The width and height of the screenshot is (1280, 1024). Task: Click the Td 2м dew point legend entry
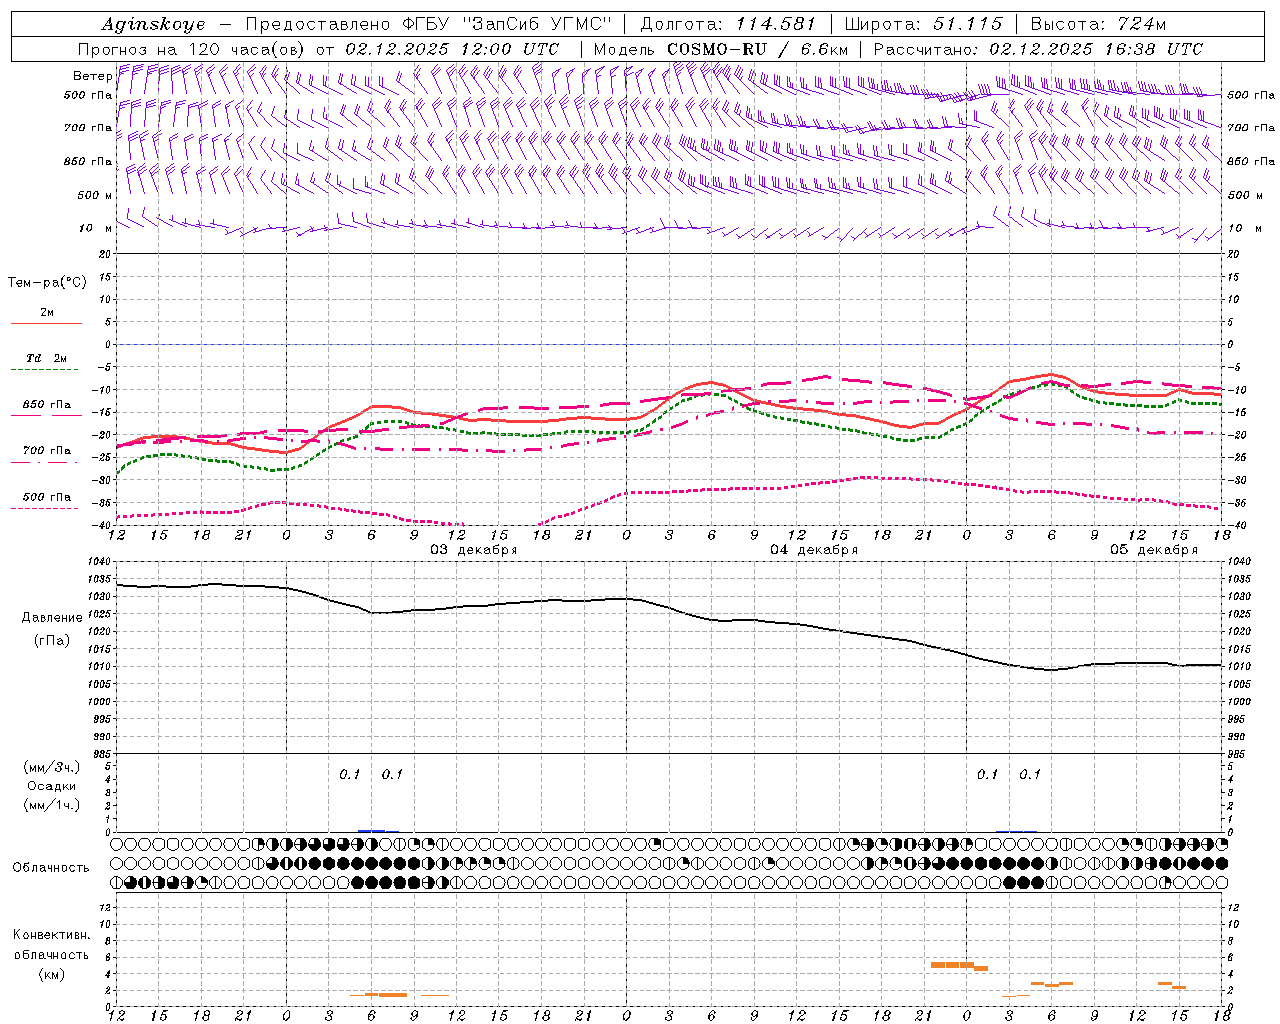(x=47, y=358)
